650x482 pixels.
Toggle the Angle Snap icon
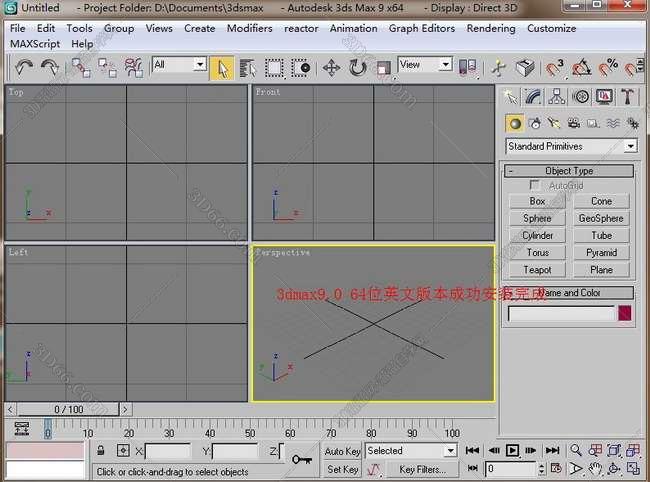580,68
